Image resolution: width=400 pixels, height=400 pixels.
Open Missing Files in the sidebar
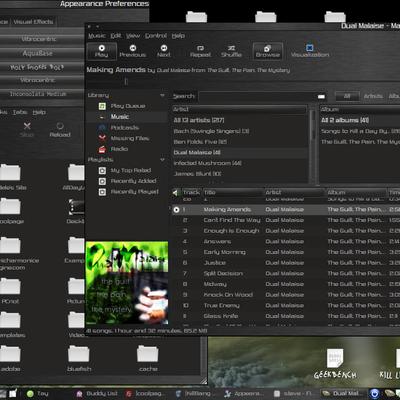pyautogui.click(x=127, y=138)
